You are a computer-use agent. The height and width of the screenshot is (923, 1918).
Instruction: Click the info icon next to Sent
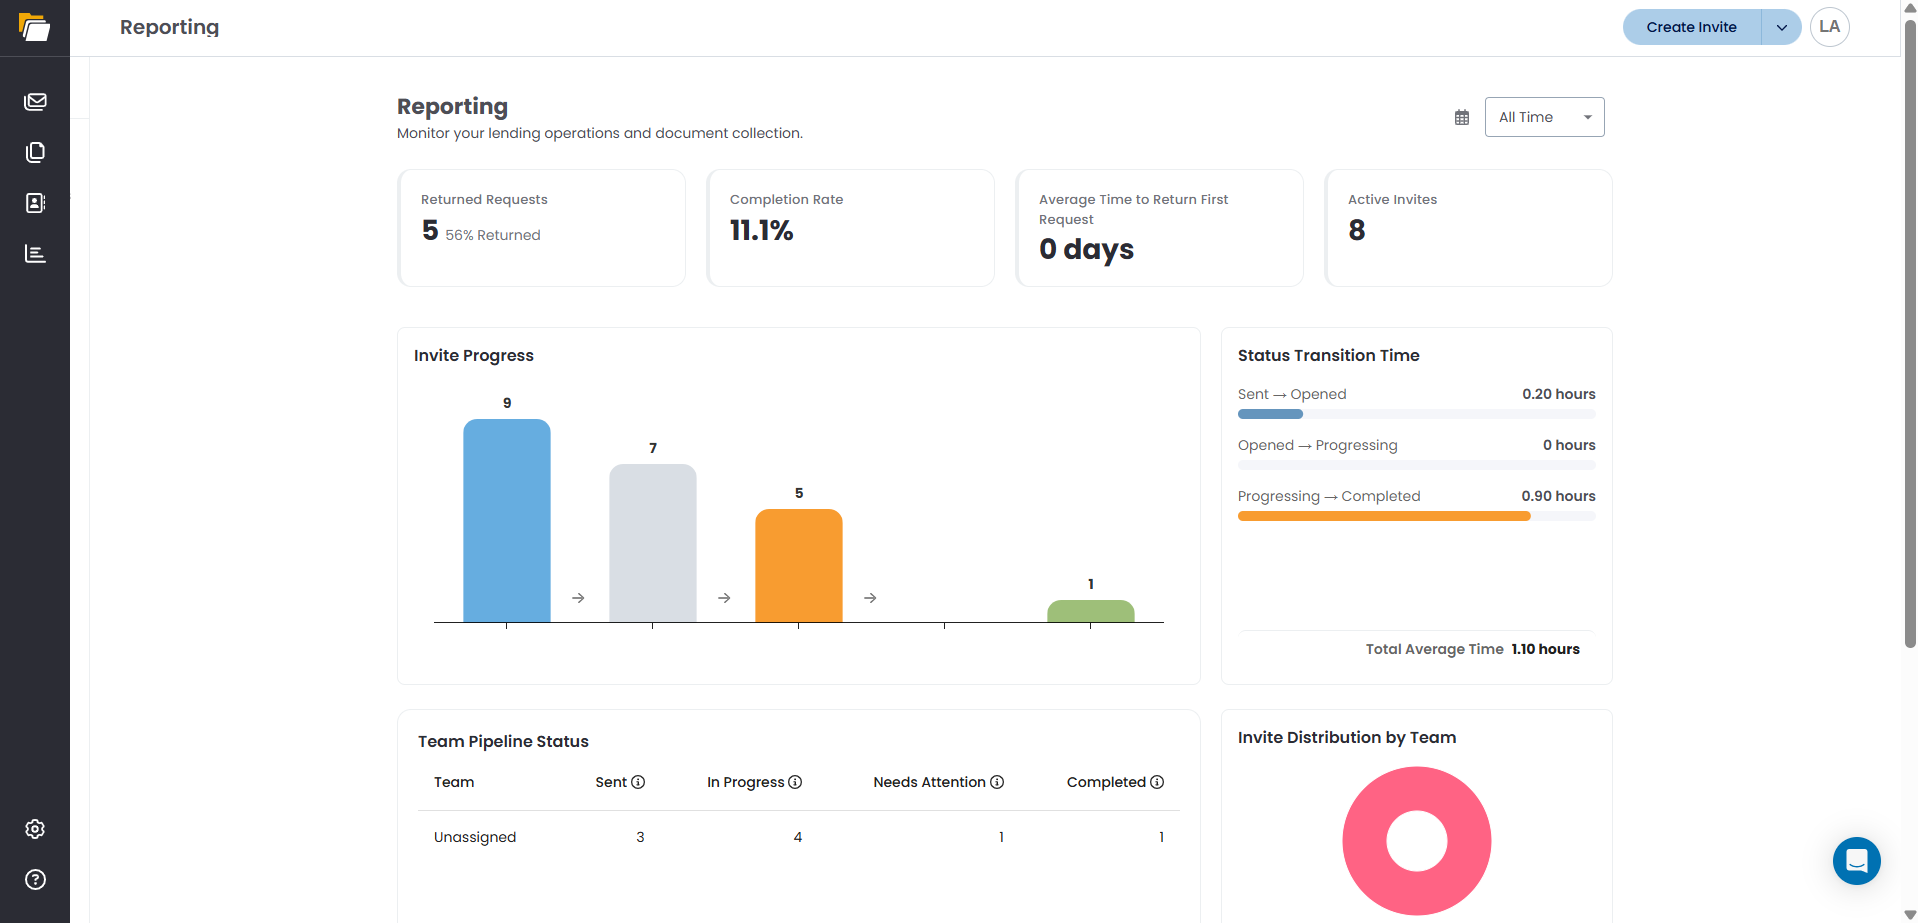[638, 782]
